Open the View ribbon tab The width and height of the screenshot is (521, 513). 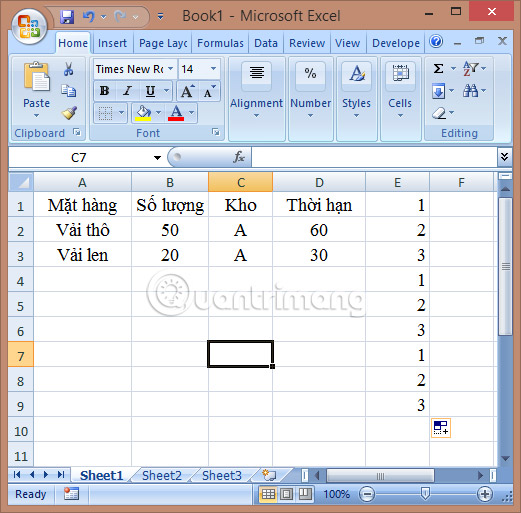(x=347, y=43)
